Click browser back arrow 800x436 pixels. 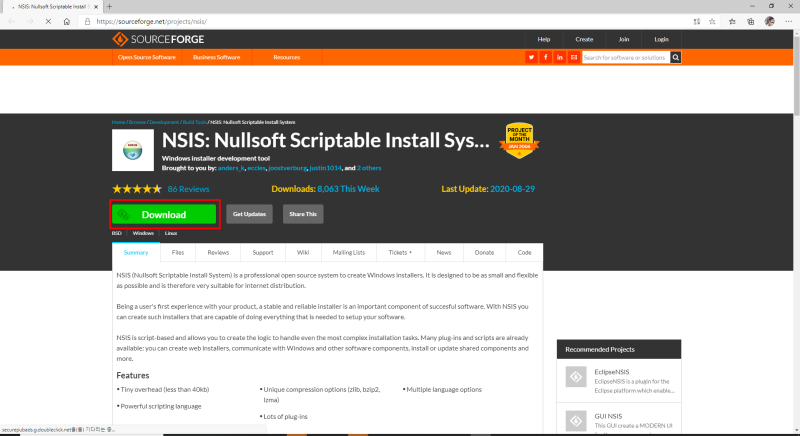(x=12, y=21)
